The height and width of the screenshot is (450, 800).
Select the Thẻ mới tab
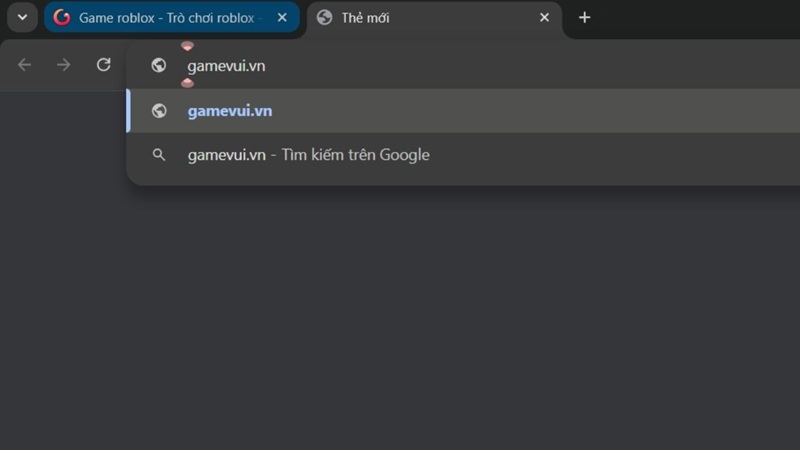tap(434, 18)
